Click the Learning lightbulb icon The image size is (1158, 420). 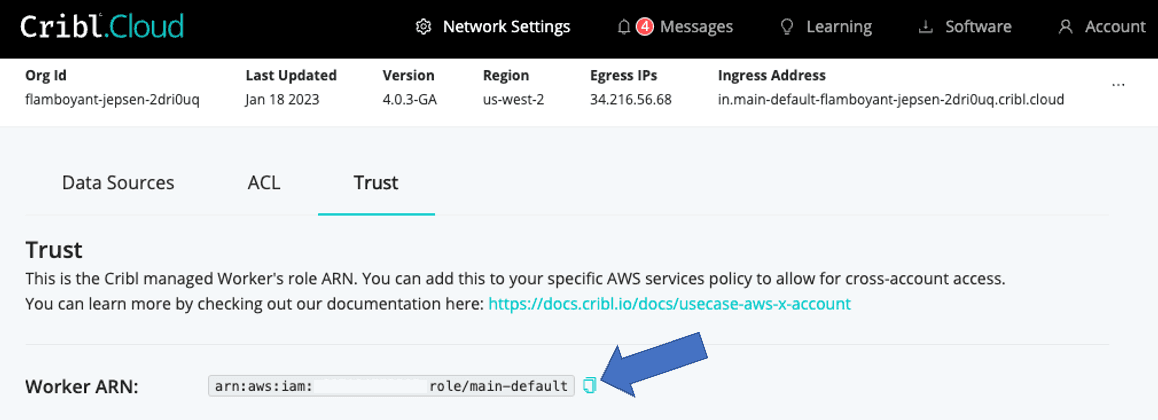click(787, 27)
